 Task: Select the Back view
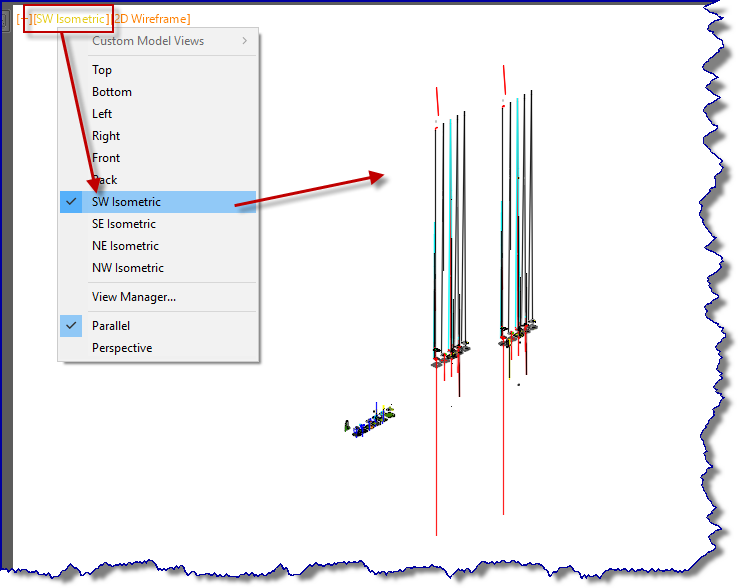(158, 180)
